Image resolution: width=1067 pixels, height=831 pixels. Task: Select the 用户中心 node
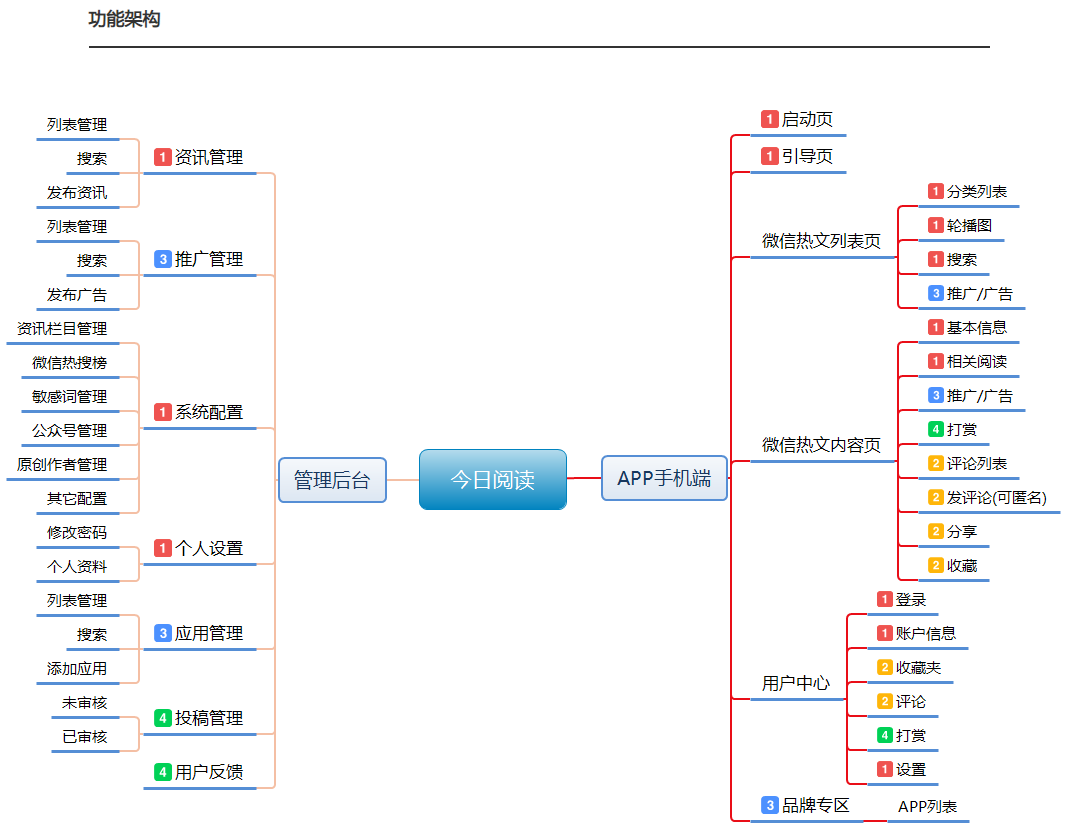coord(795,683)
